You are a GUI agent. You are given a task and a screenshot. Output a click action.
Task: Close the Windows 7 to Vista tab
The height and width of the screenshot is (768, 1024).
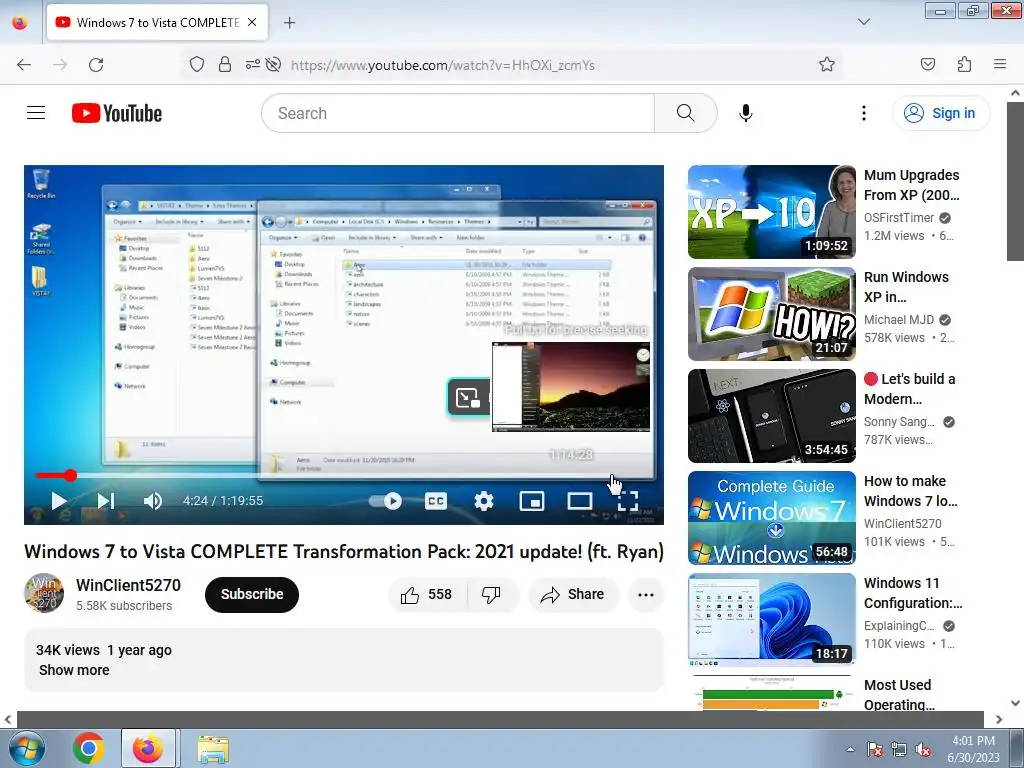[252, 22]
